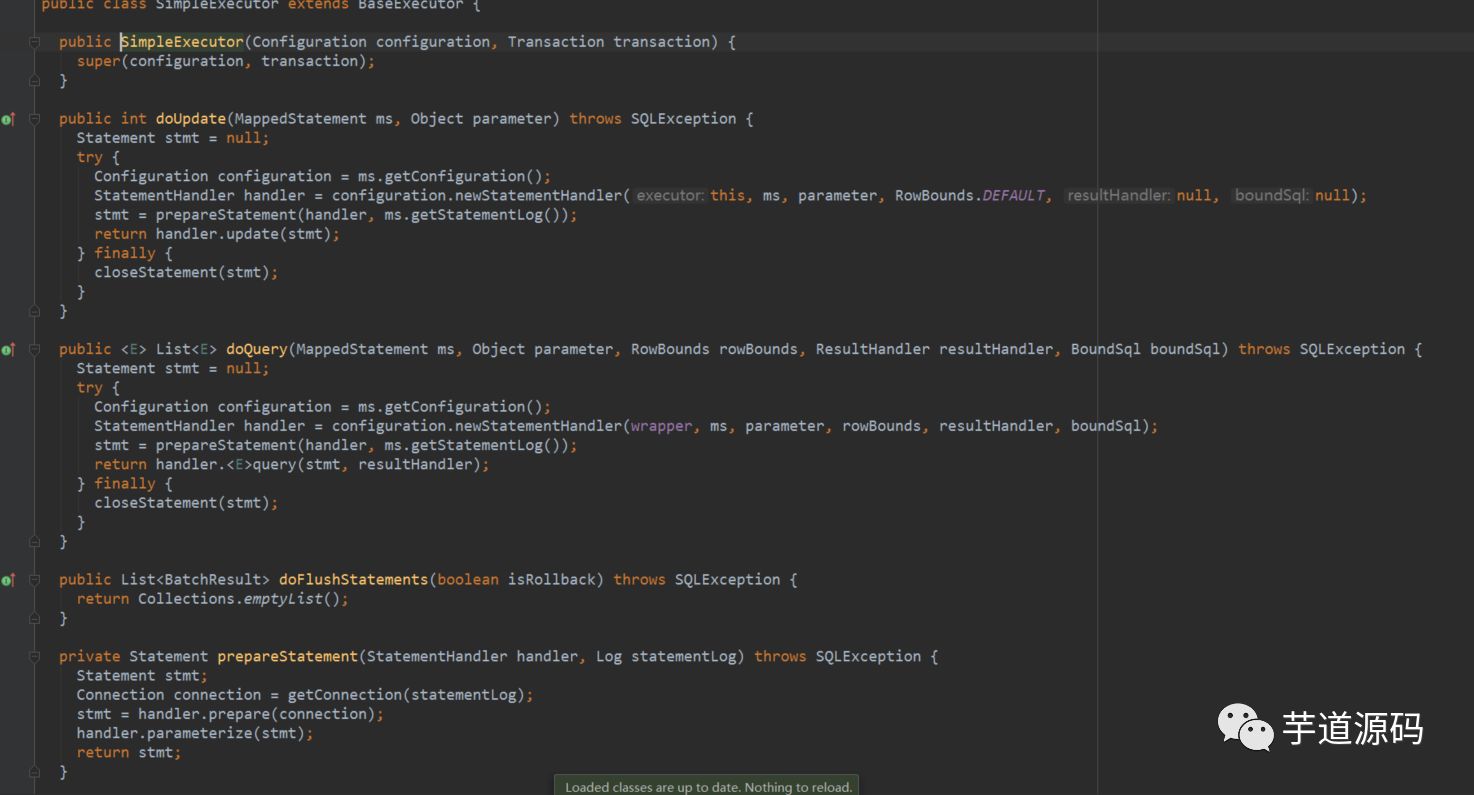Click 'Object parameter' in doUpdate signature

[x=481, y=119]
